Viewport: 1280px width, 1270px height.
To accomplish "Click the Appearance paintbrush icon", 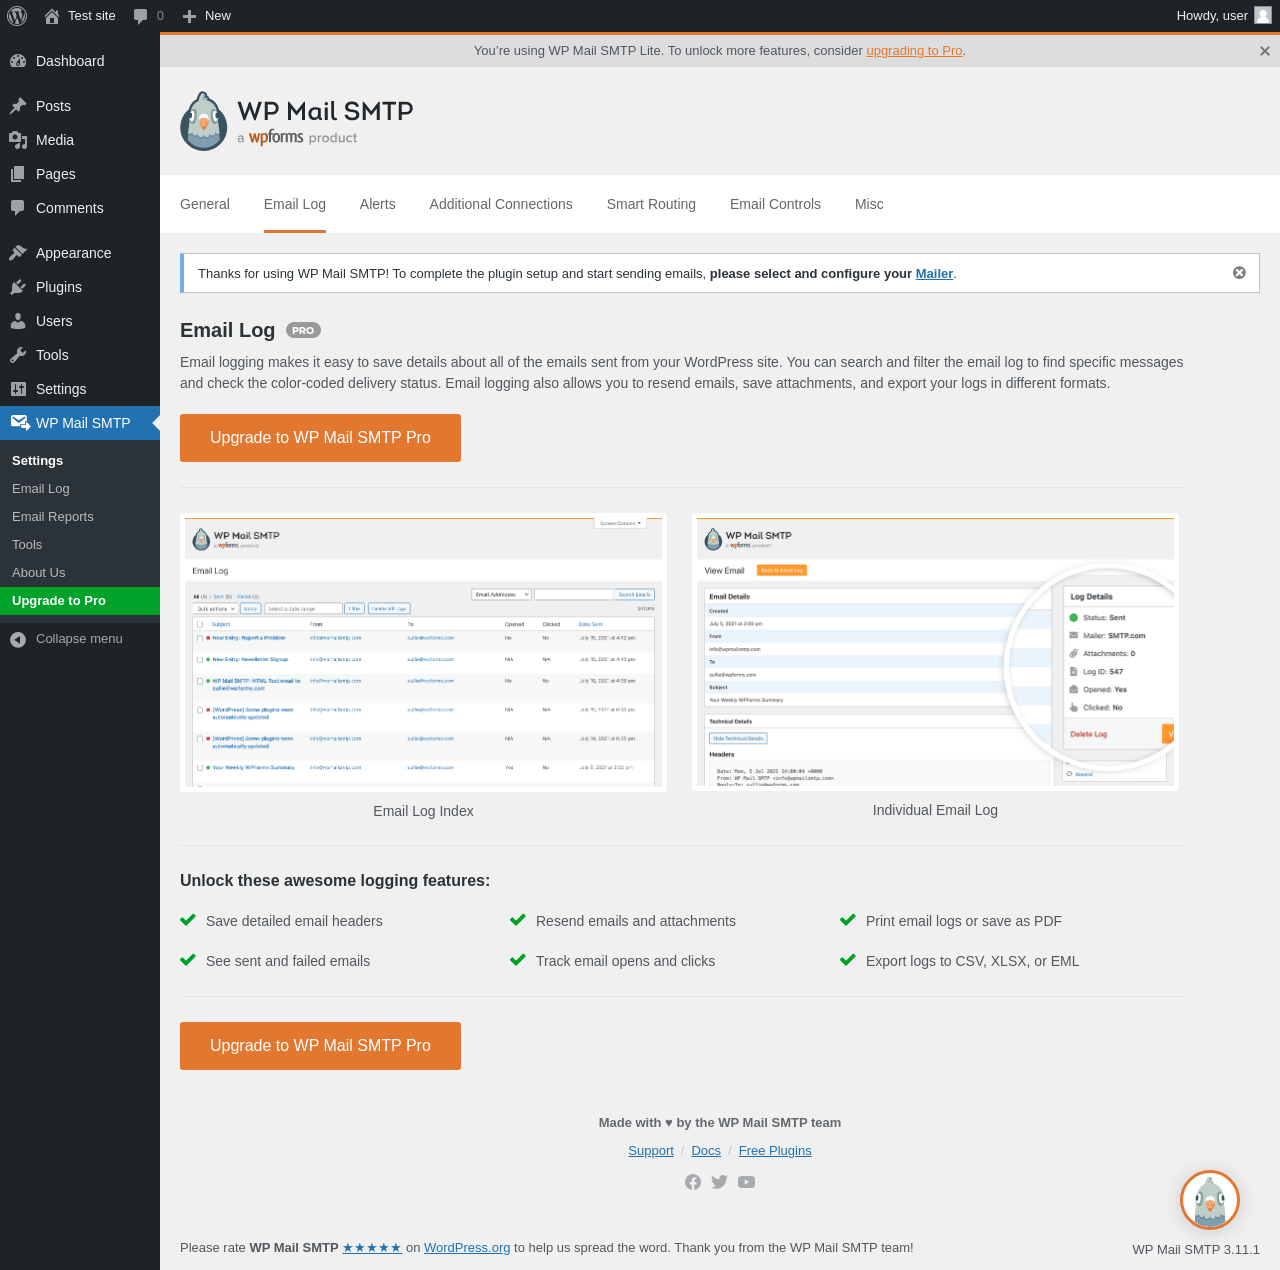I will tap(18, 253).
